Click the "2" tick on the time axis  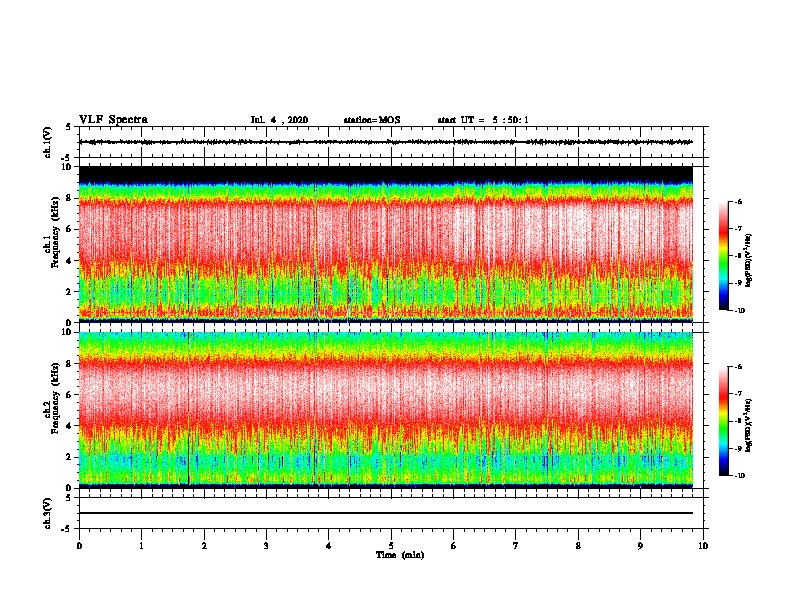point(204,545)
